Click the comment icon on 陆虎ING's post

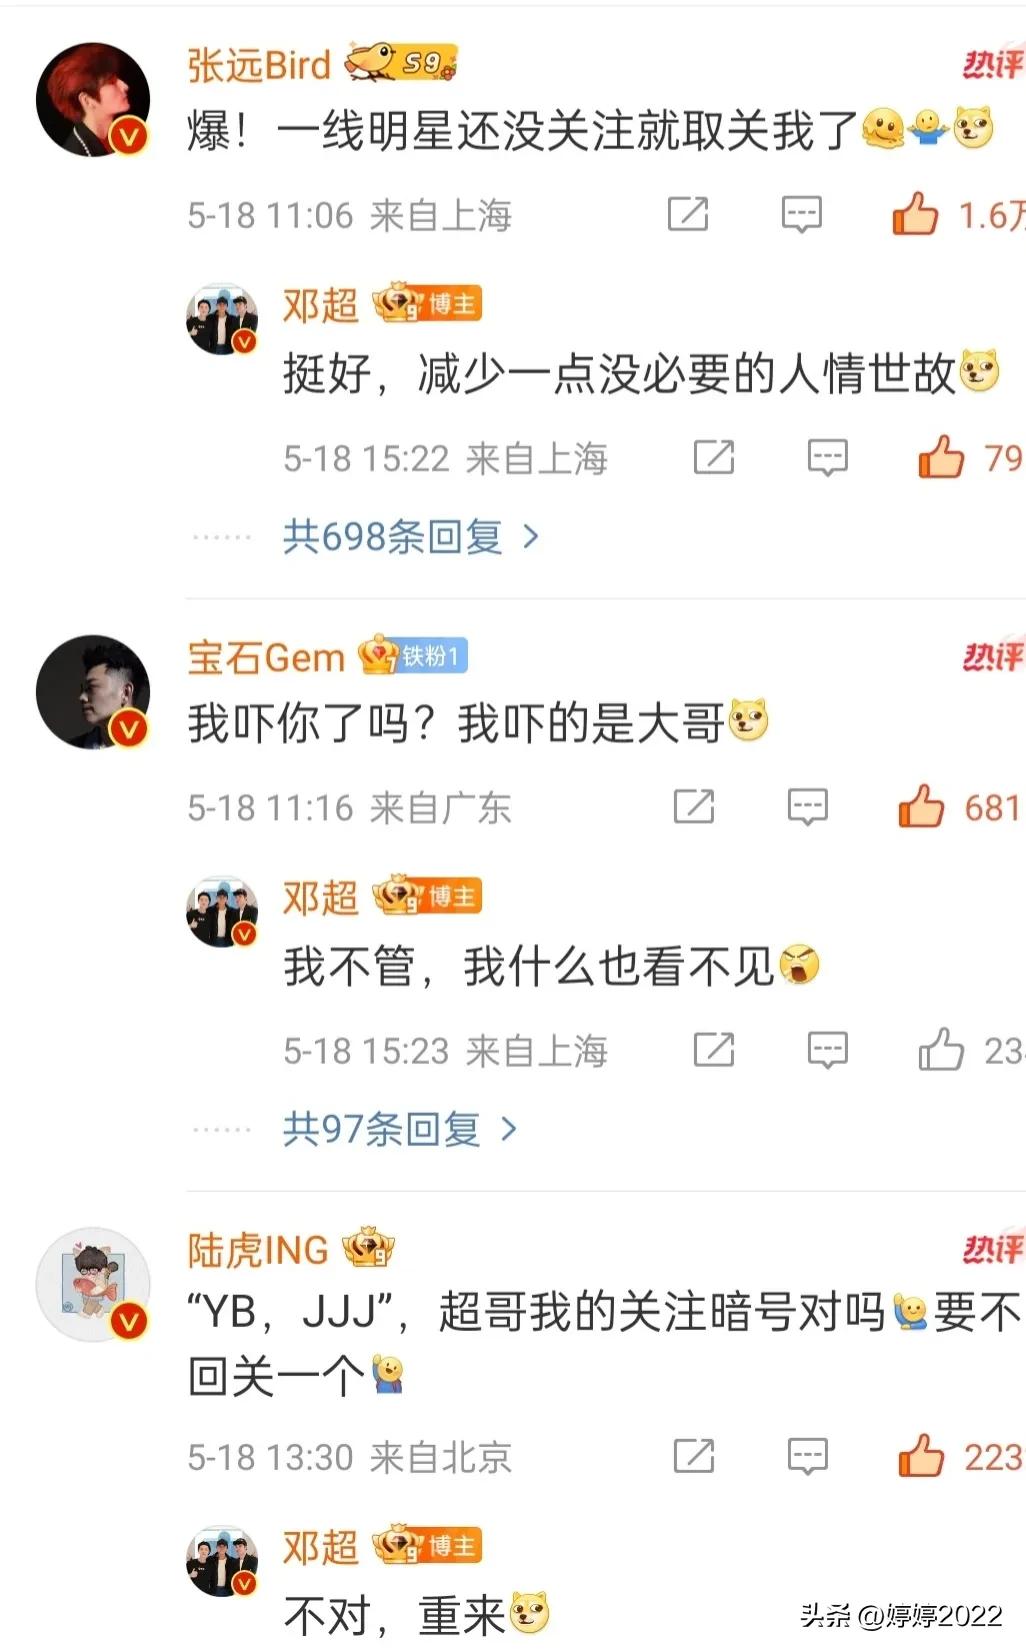[807, 1457]
